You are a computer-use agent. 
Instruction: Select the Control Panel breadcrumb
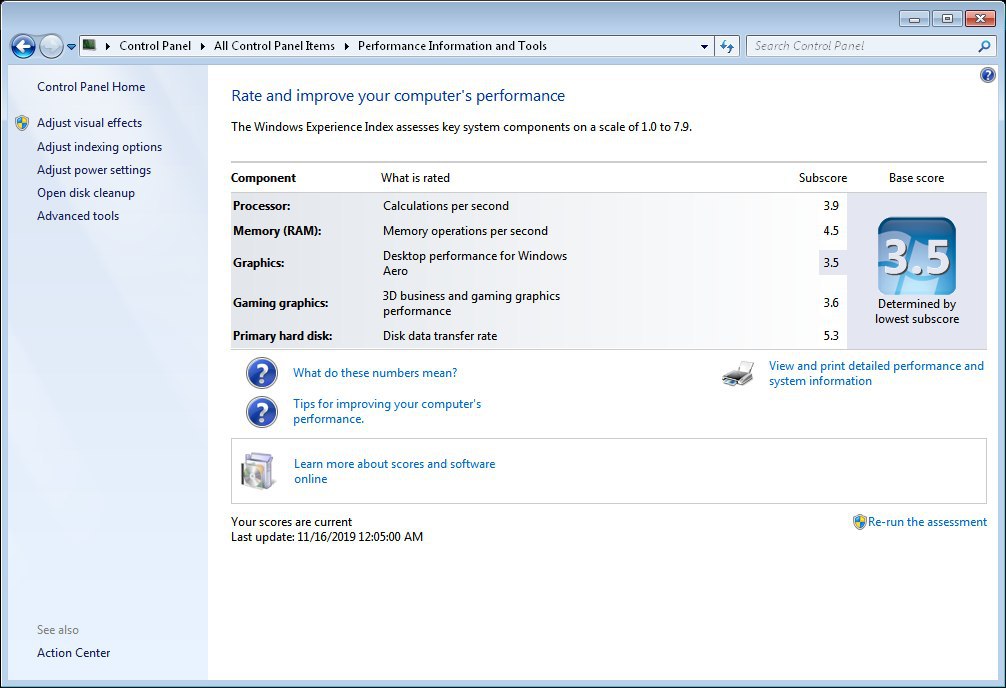(x=155, y=46)
